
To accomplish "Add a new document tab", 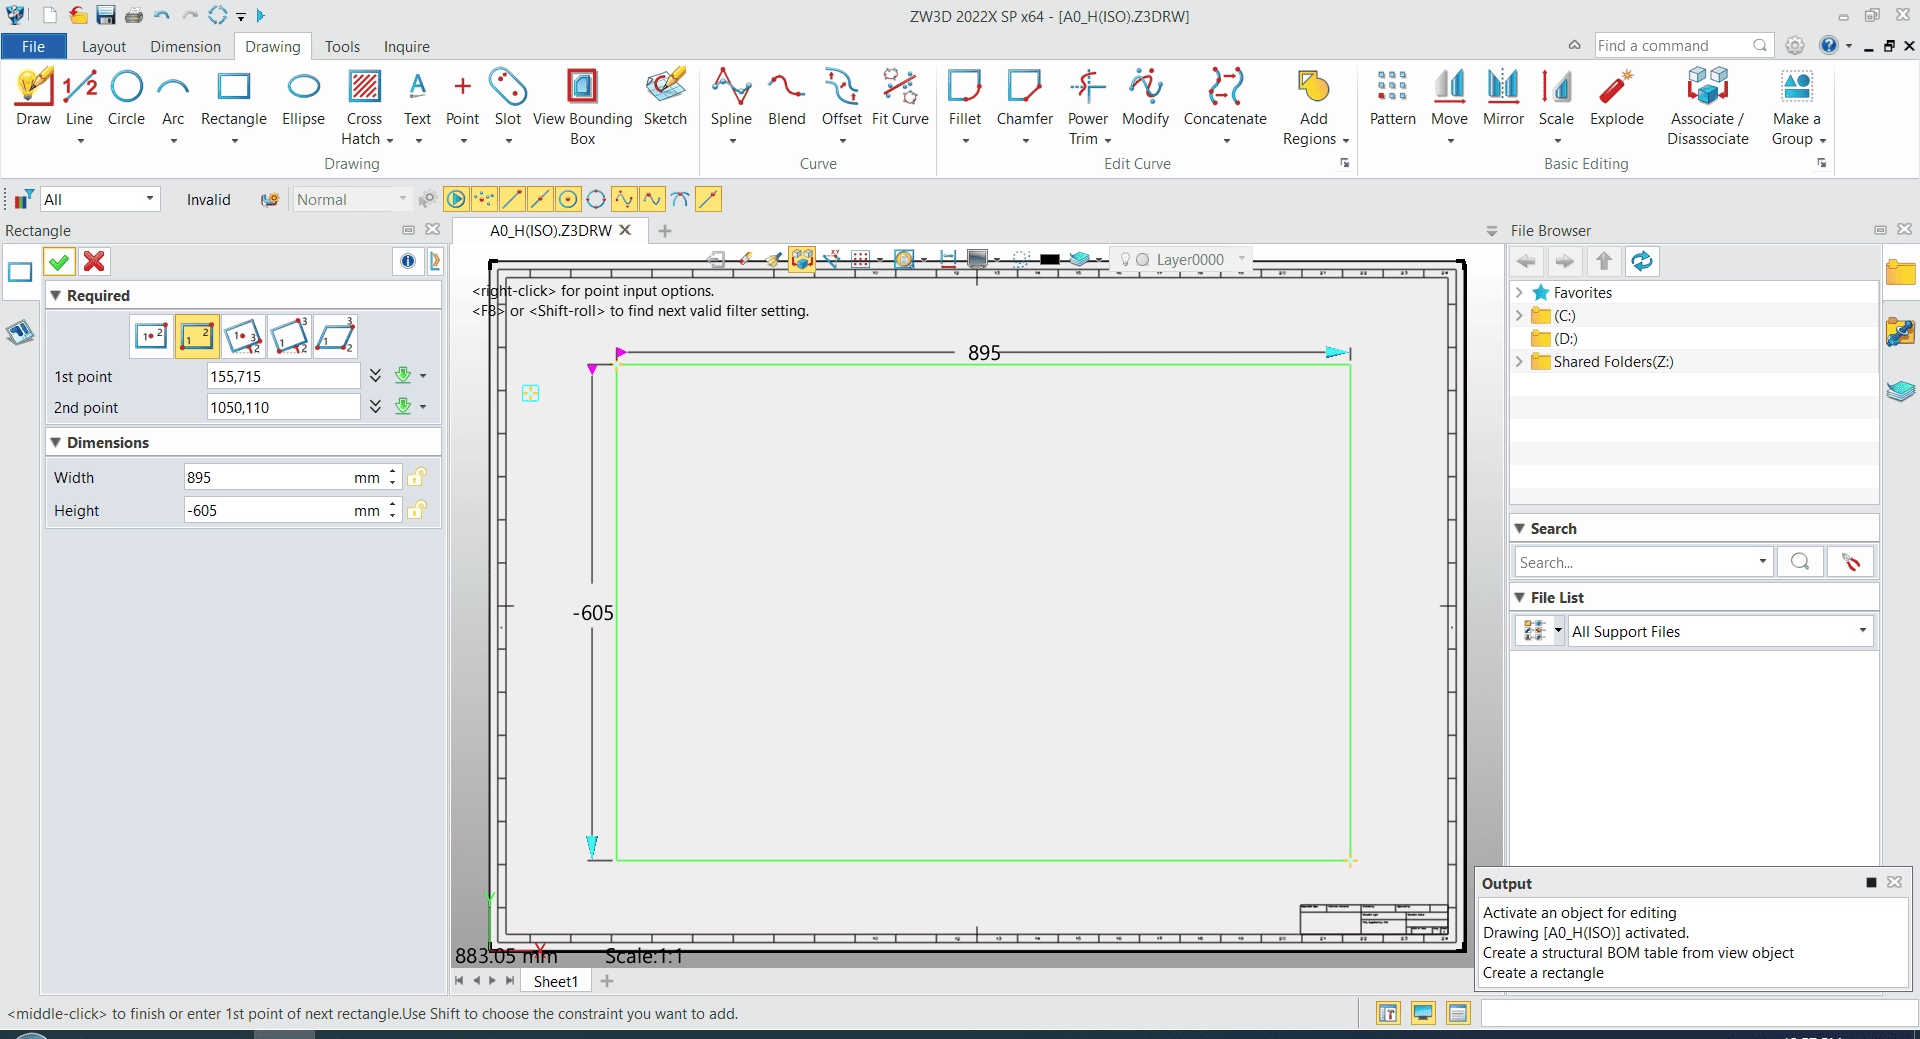I will click(665, 231).
